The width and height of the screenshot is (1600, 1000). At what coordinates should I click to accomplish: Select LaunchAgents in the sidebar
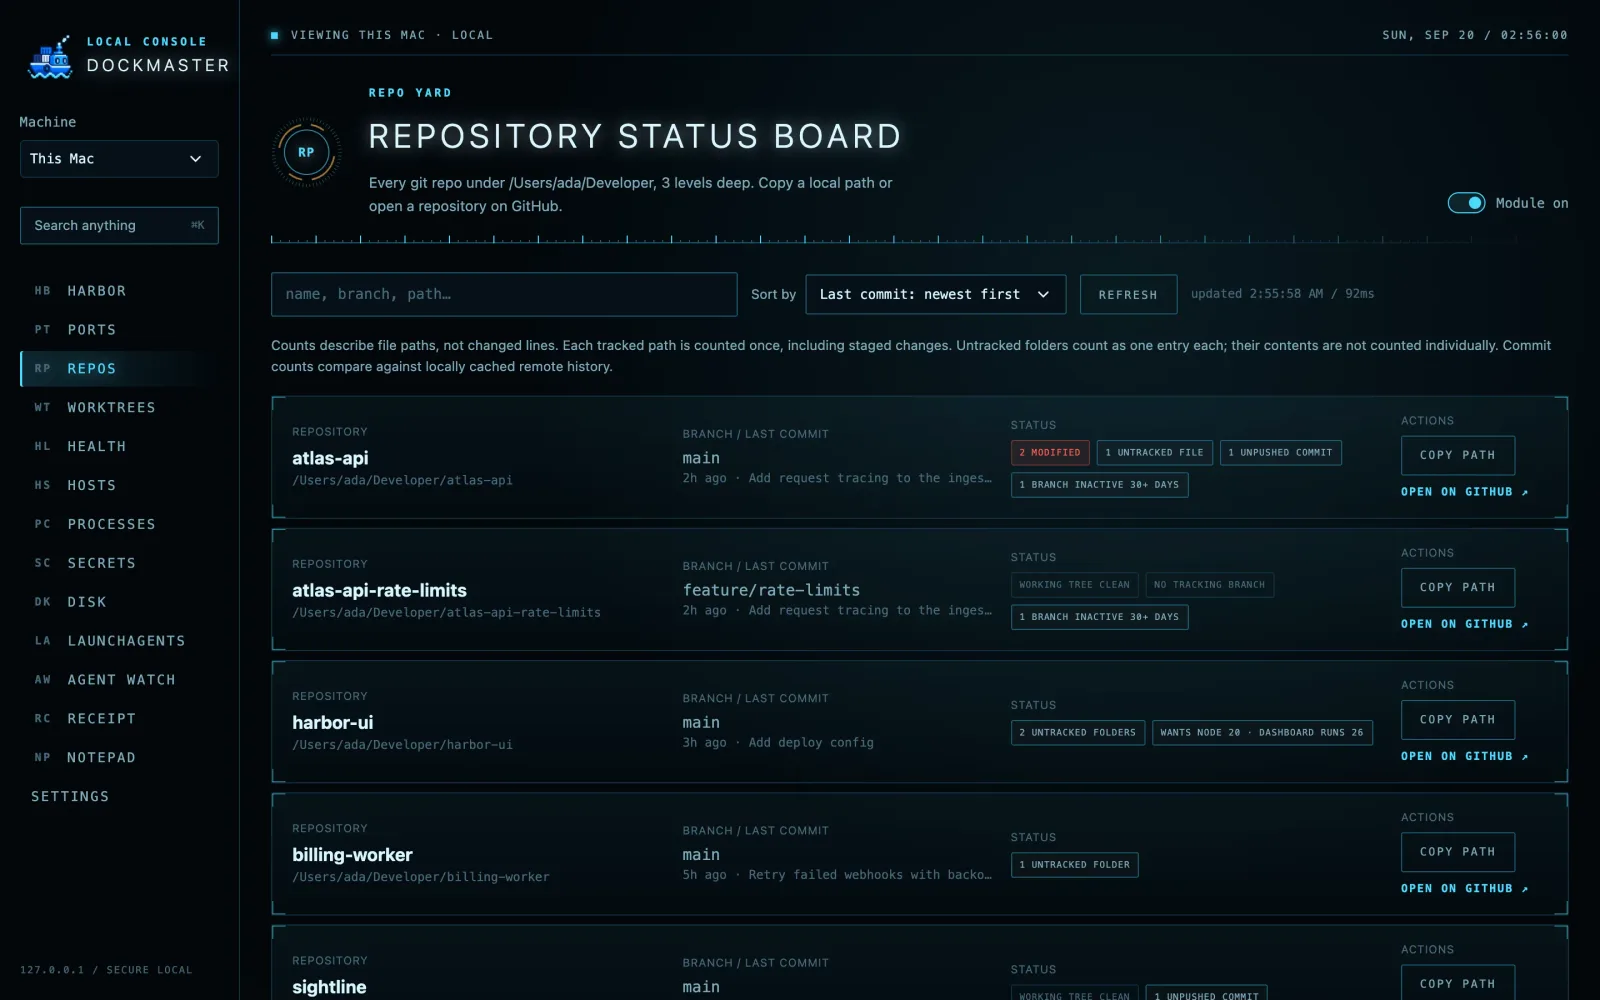click(x=119, y=641)
